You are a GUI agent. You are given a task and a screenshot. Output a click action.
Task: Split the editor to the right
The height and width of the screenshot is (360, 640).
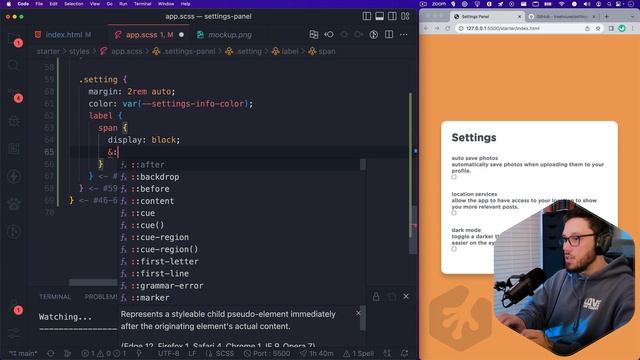[389, 35]
